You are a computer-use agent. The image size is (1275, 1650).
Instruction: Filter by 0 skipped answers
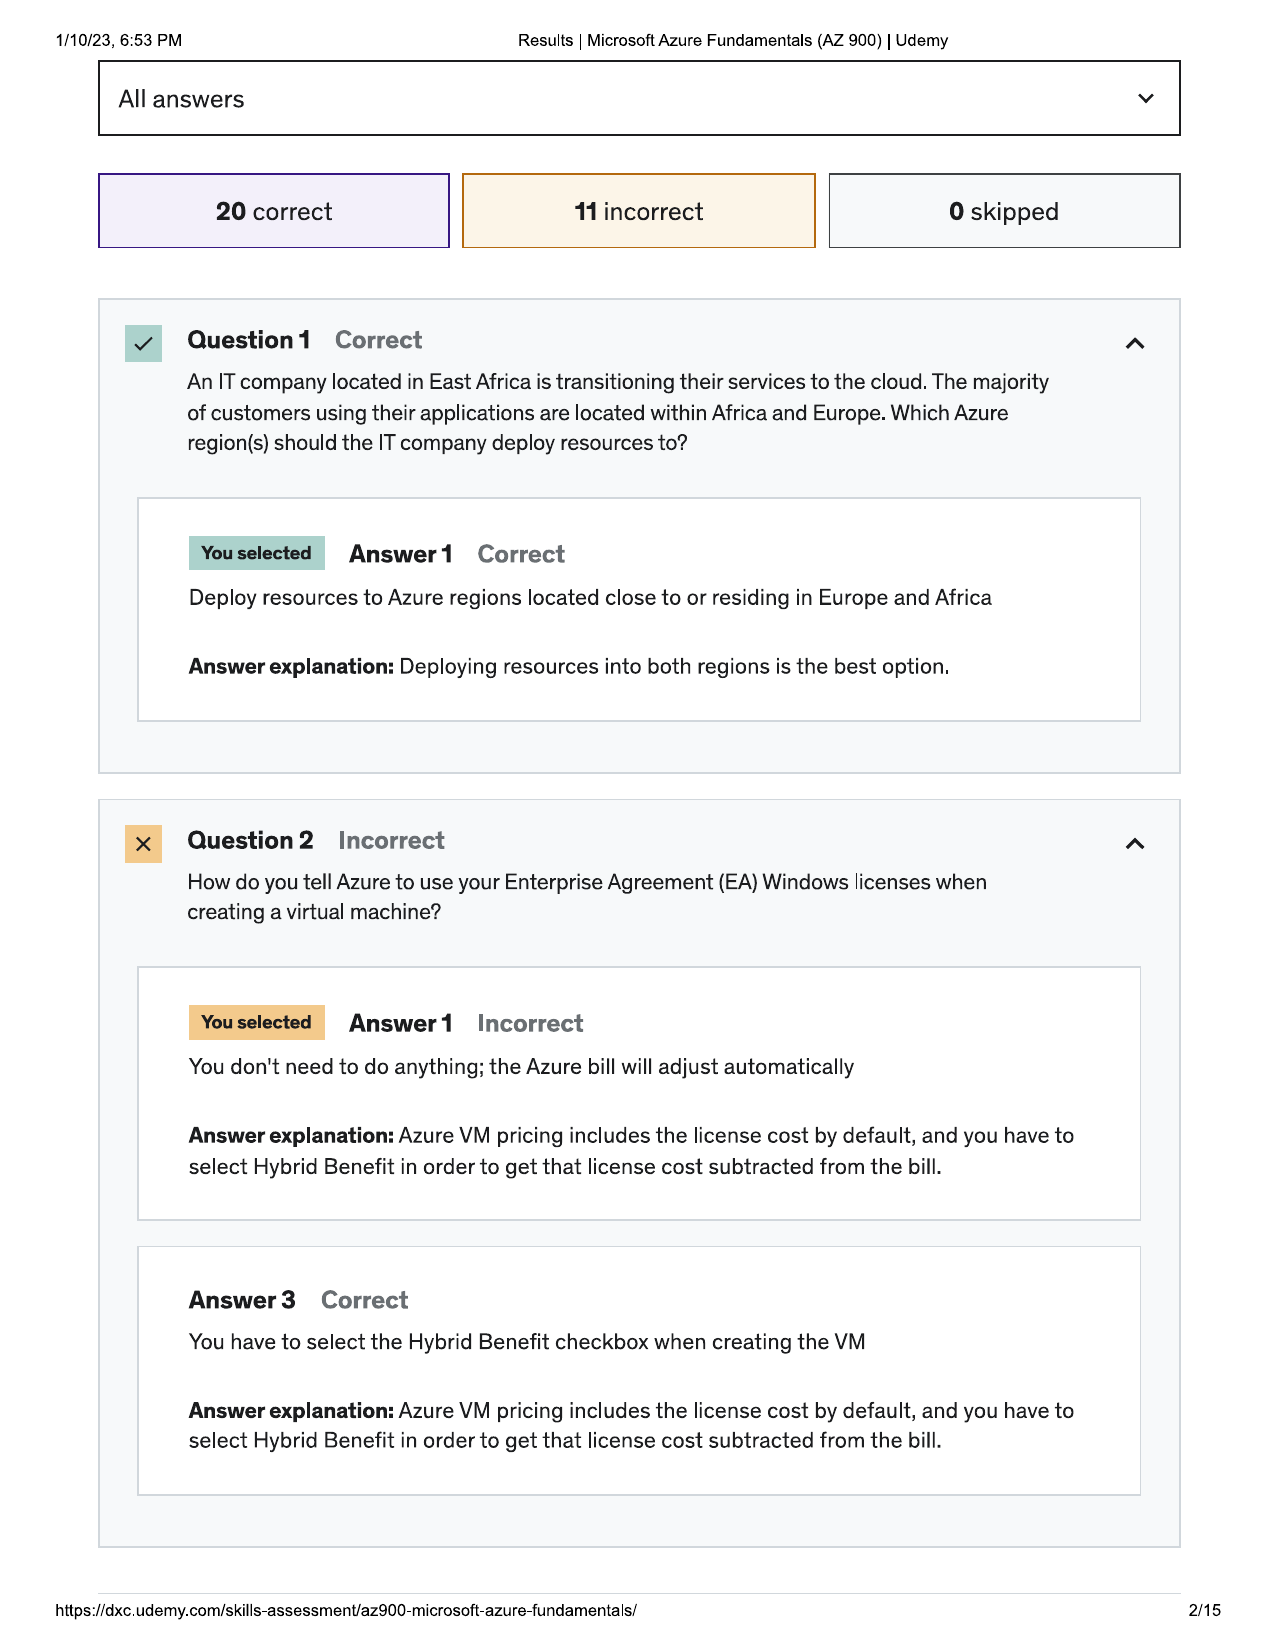[x=1004, y=211]
